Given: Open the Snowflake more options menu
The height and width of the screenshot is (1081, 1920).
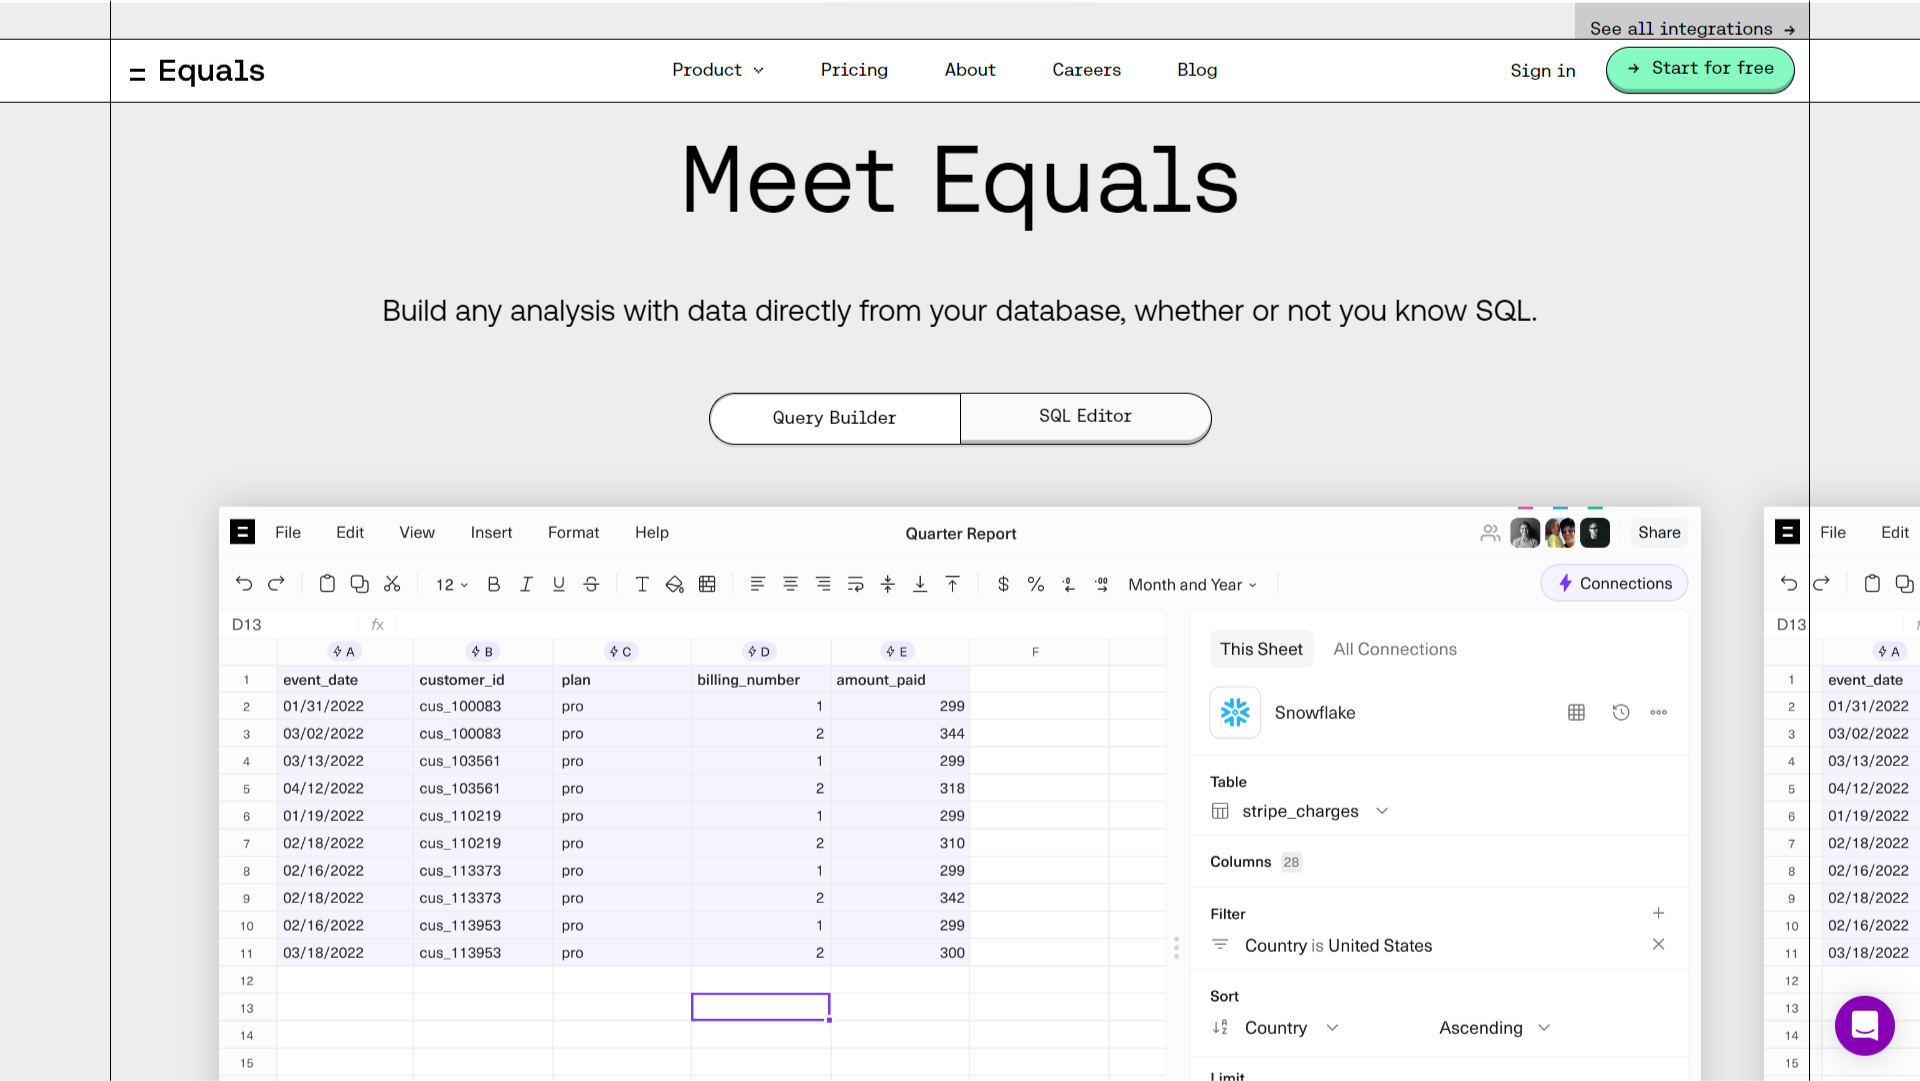Looking at the screenshot, I should 1659,712.
